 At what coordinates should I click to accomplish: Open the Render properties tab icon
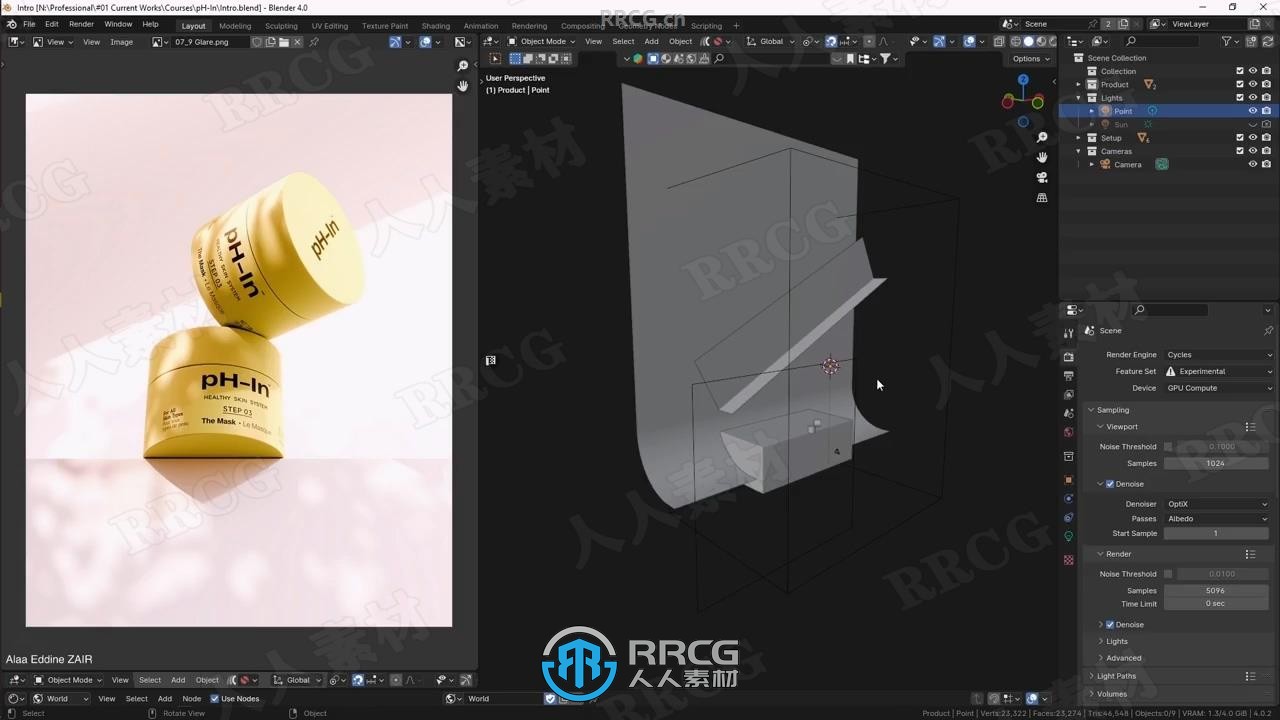click(x=1068, y=357)
